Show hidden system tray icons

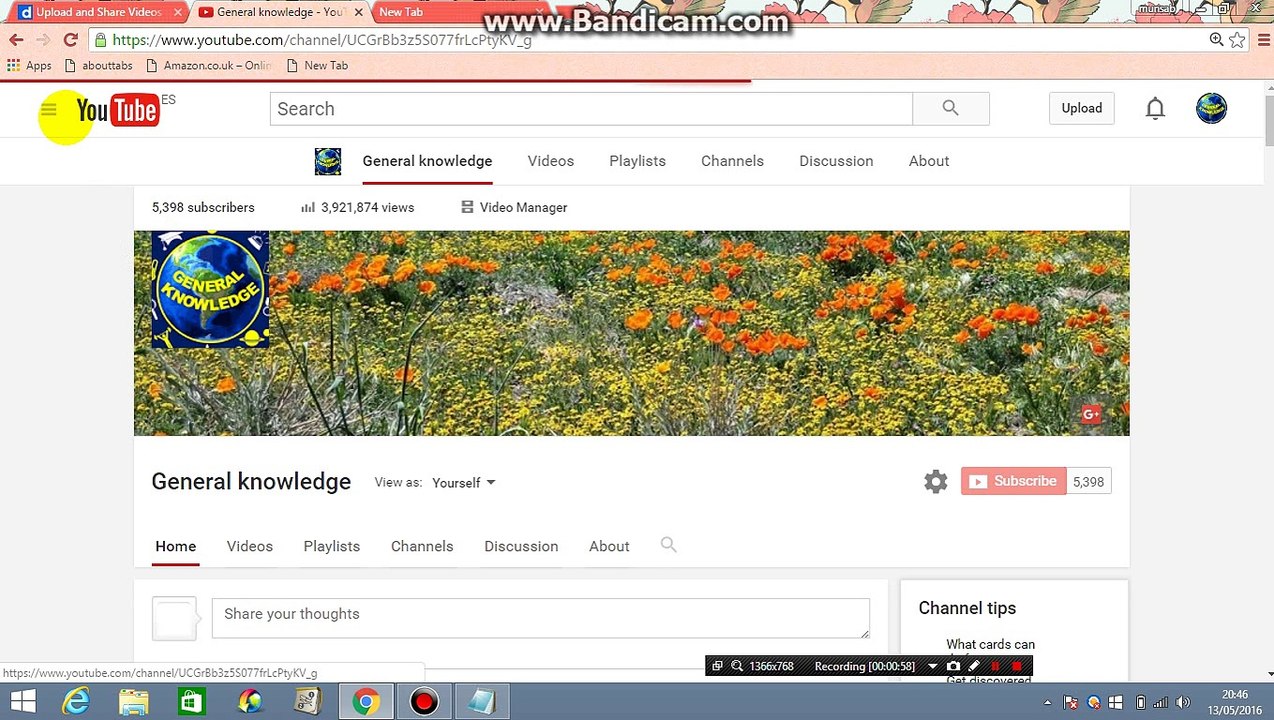click(x=1050, y=702)
